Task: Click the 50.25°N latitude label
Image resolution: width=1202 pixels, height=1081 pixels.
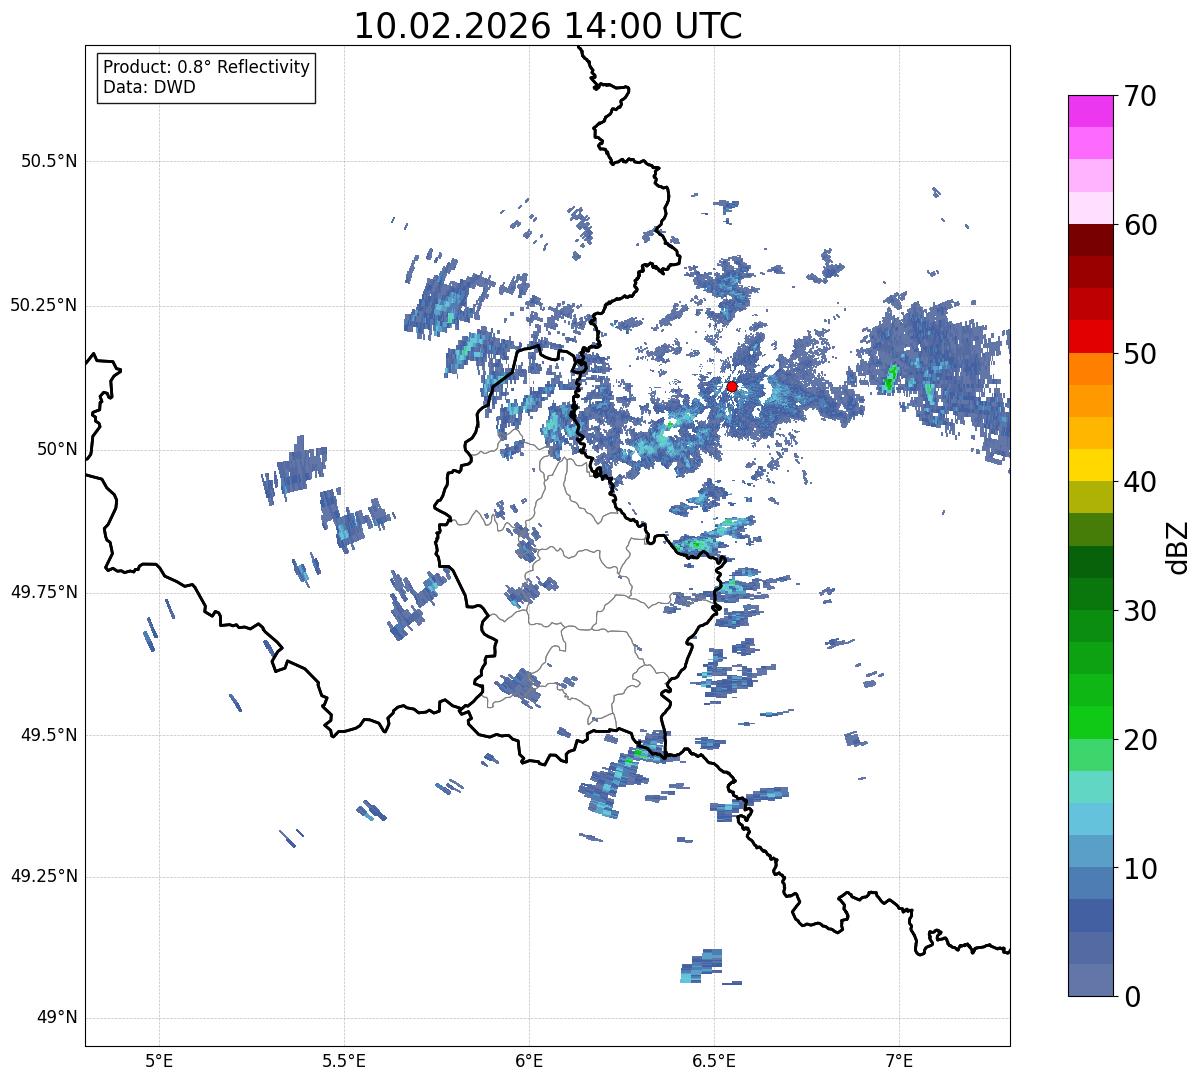Action: click(43, 305)
